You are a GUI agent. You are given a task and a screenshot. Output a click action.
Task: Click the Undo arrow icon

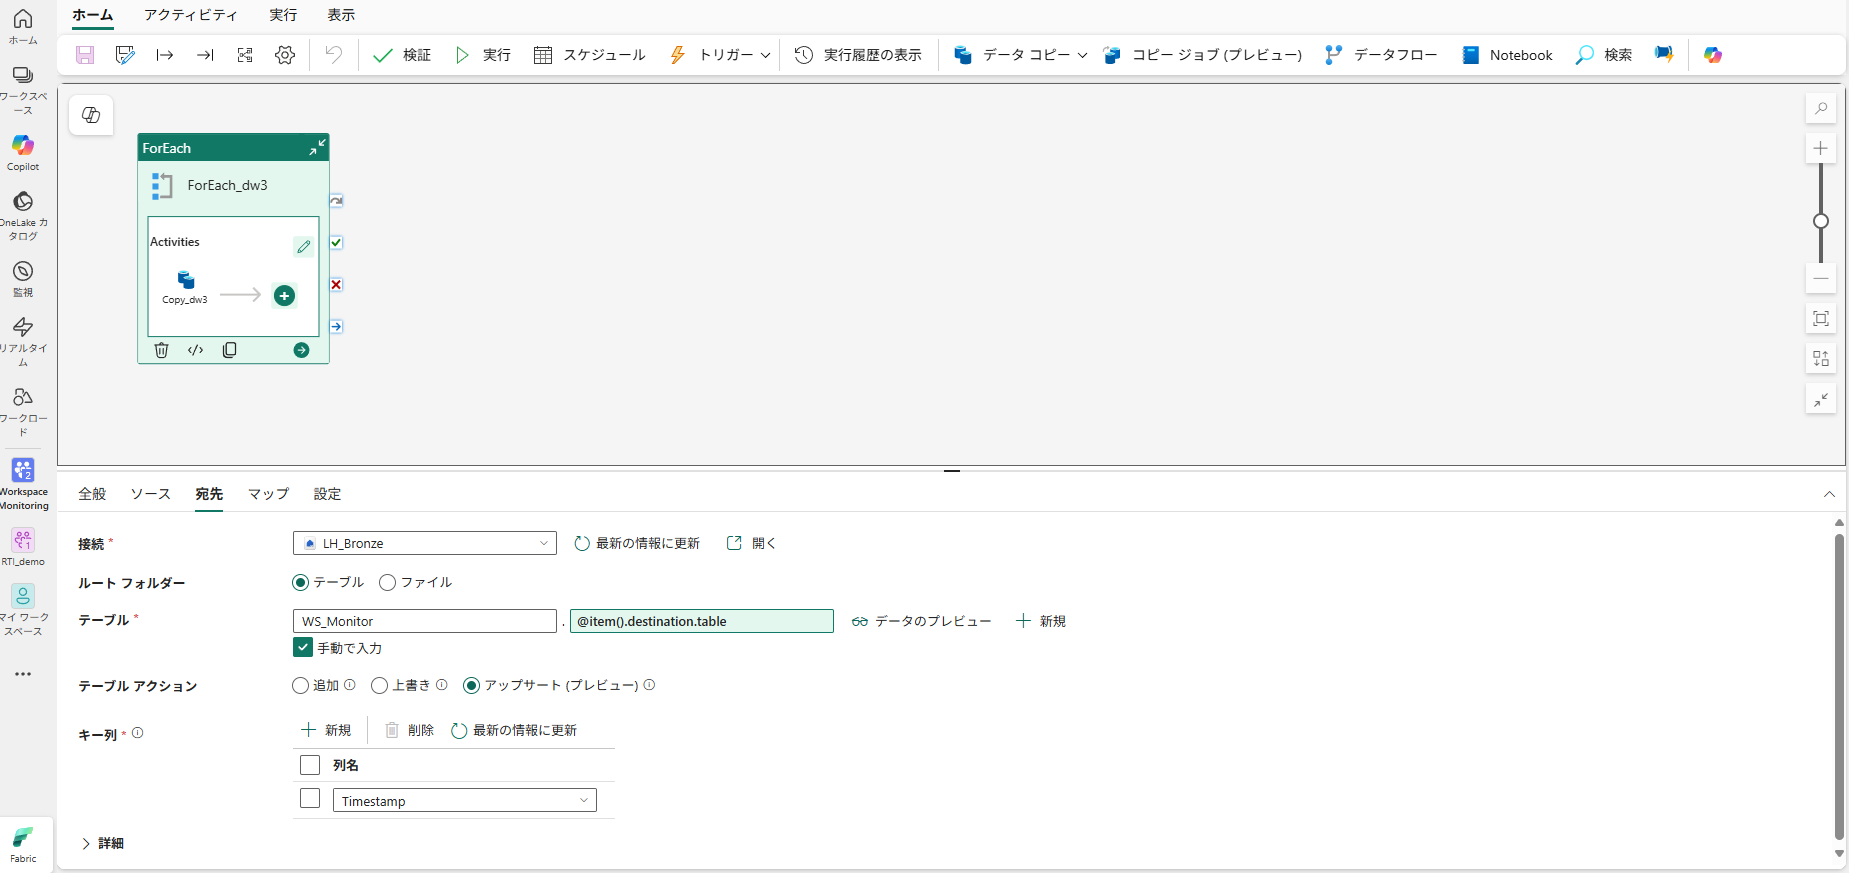pos(333,55)
